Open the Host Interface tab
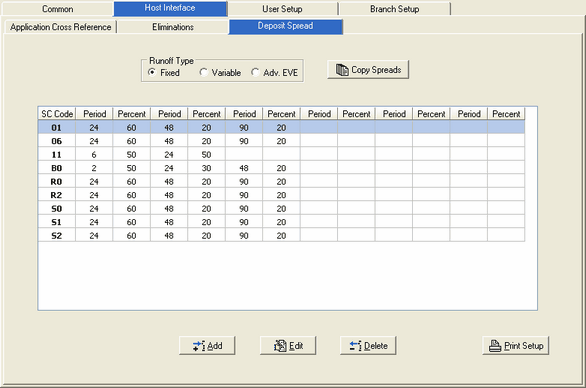Viewport: 586px width, 388px height. (170, 8)
